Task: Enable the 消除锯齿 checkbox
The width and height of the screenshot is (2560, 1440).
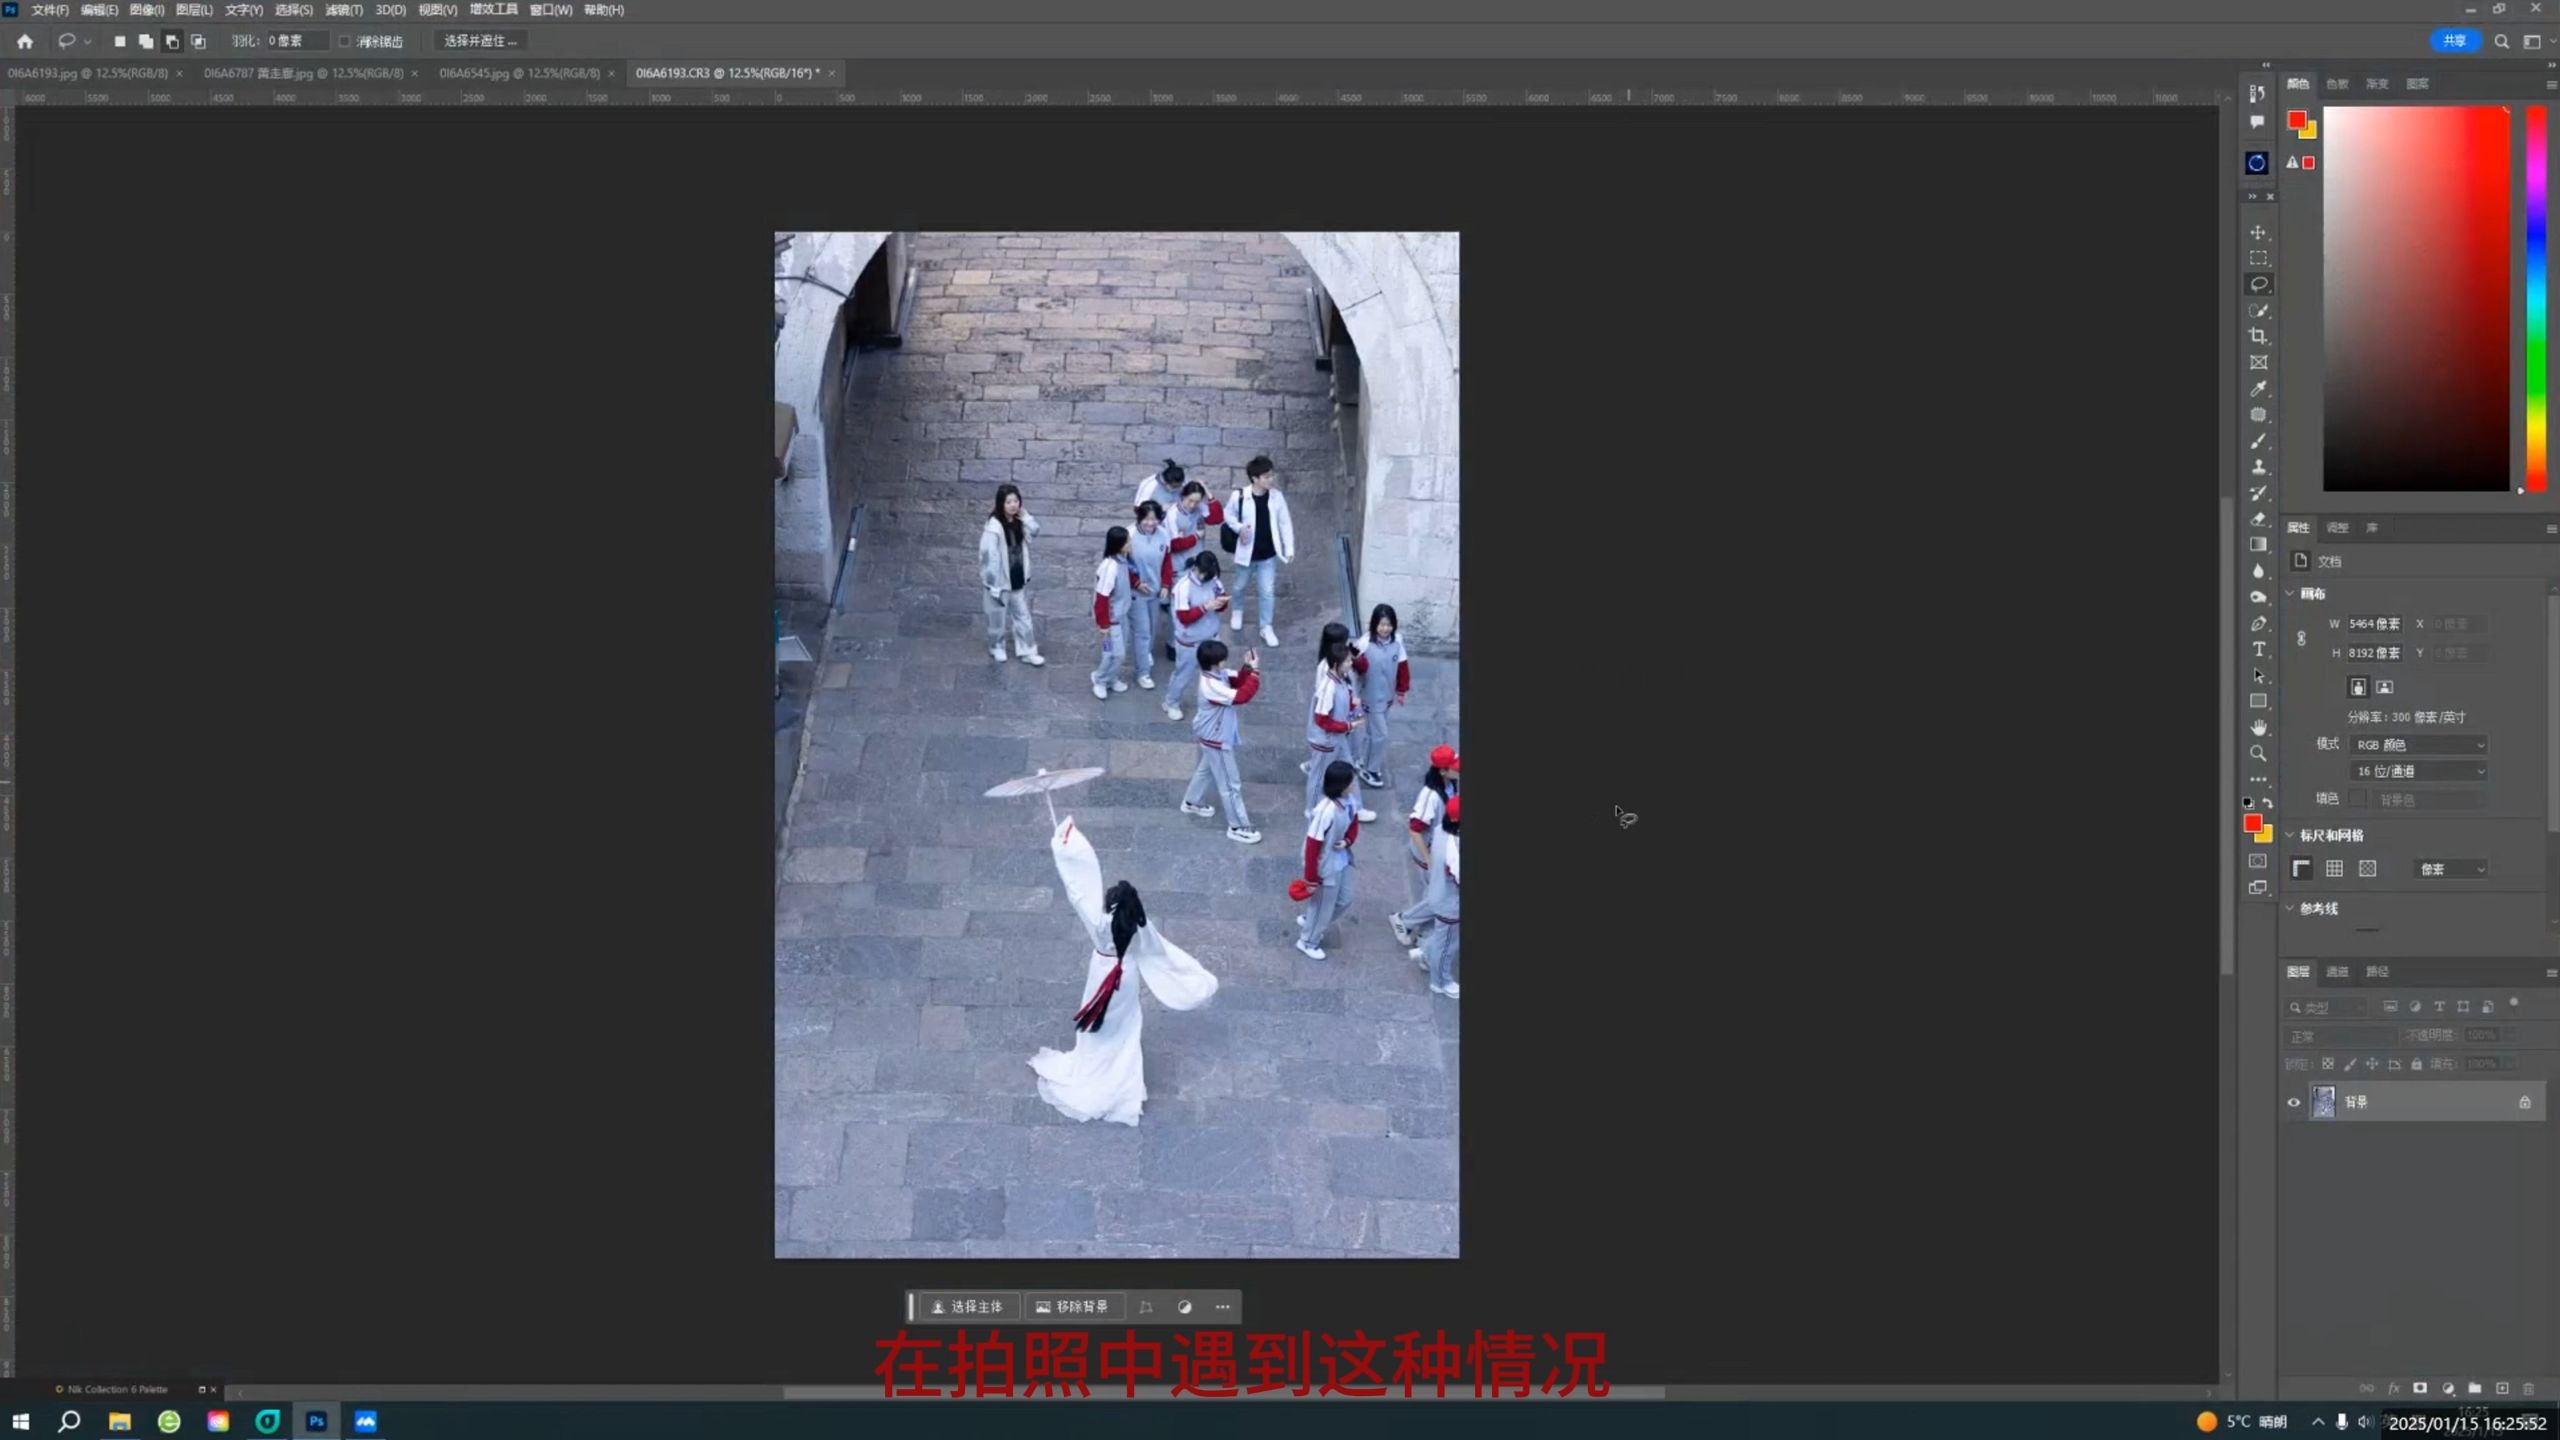Action: 344,41
